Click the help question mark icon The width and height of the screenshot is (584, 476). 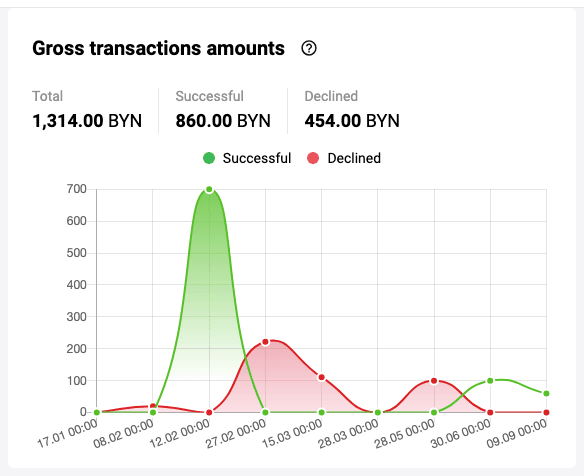pyautogui.click(x=309, y=48)
